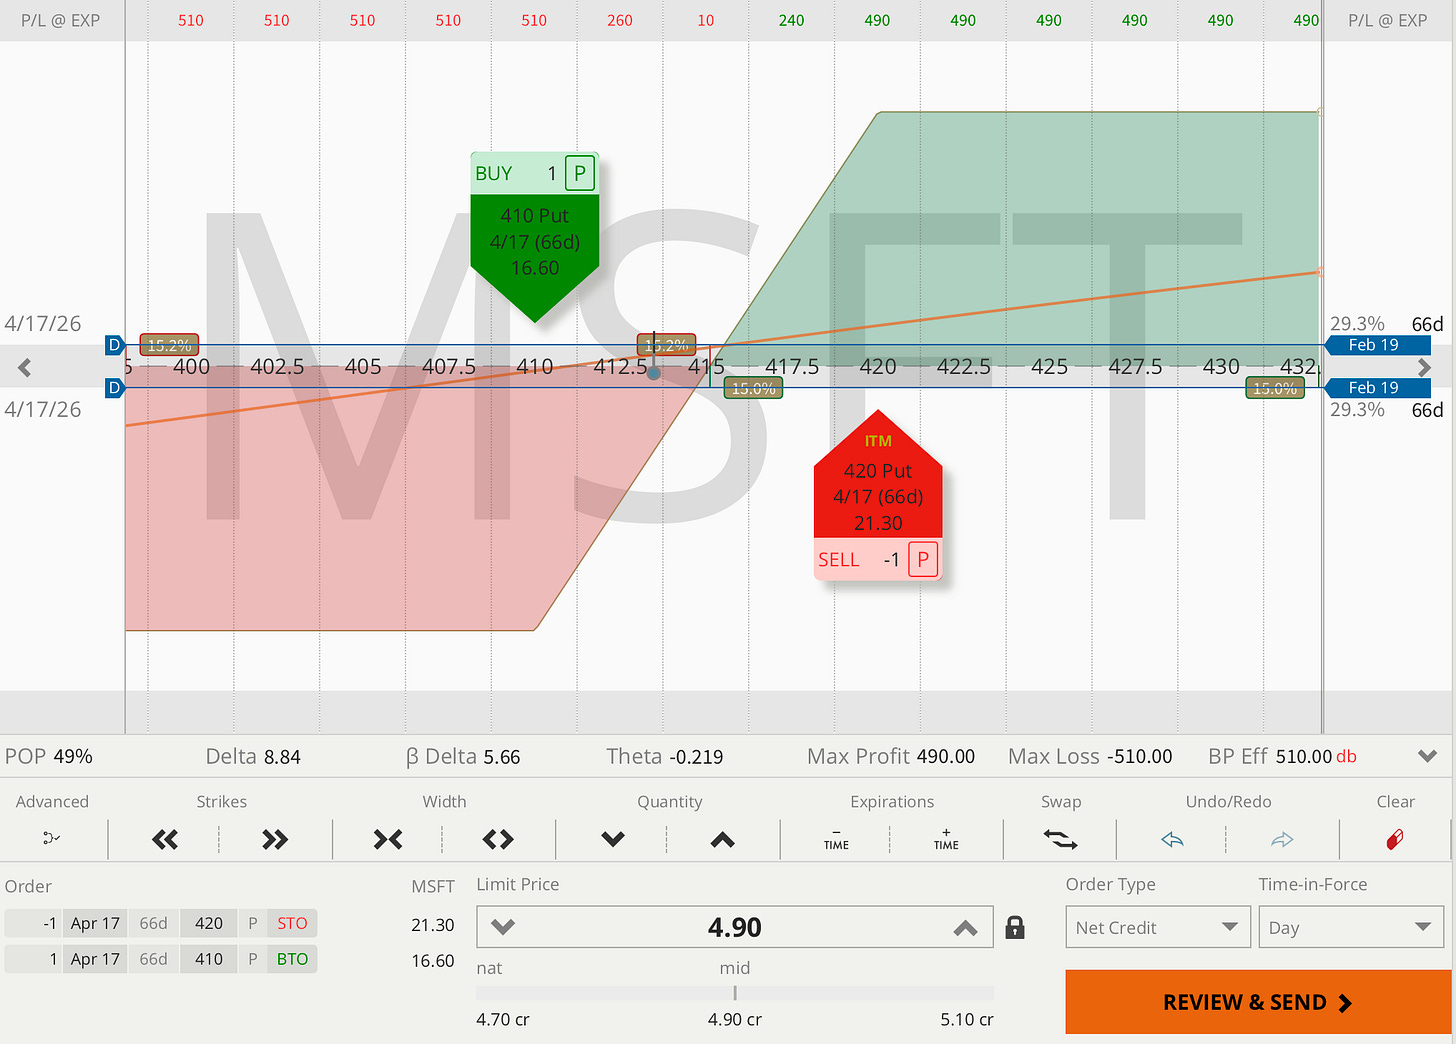Click the limit price 4.90 field
1456x1044 pixels.
(734, 927)
